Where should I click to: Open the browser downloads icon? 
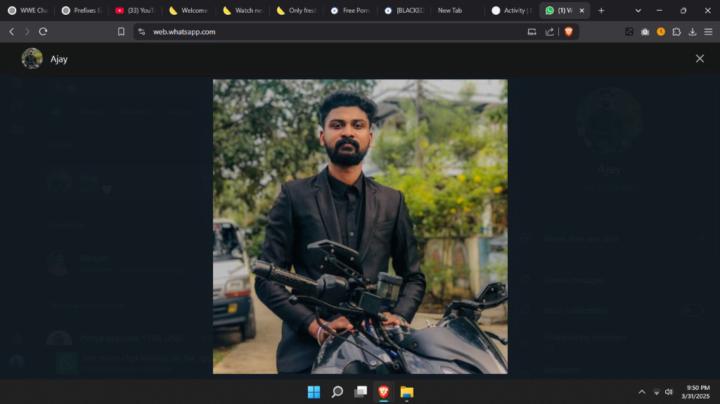point(692,31)
